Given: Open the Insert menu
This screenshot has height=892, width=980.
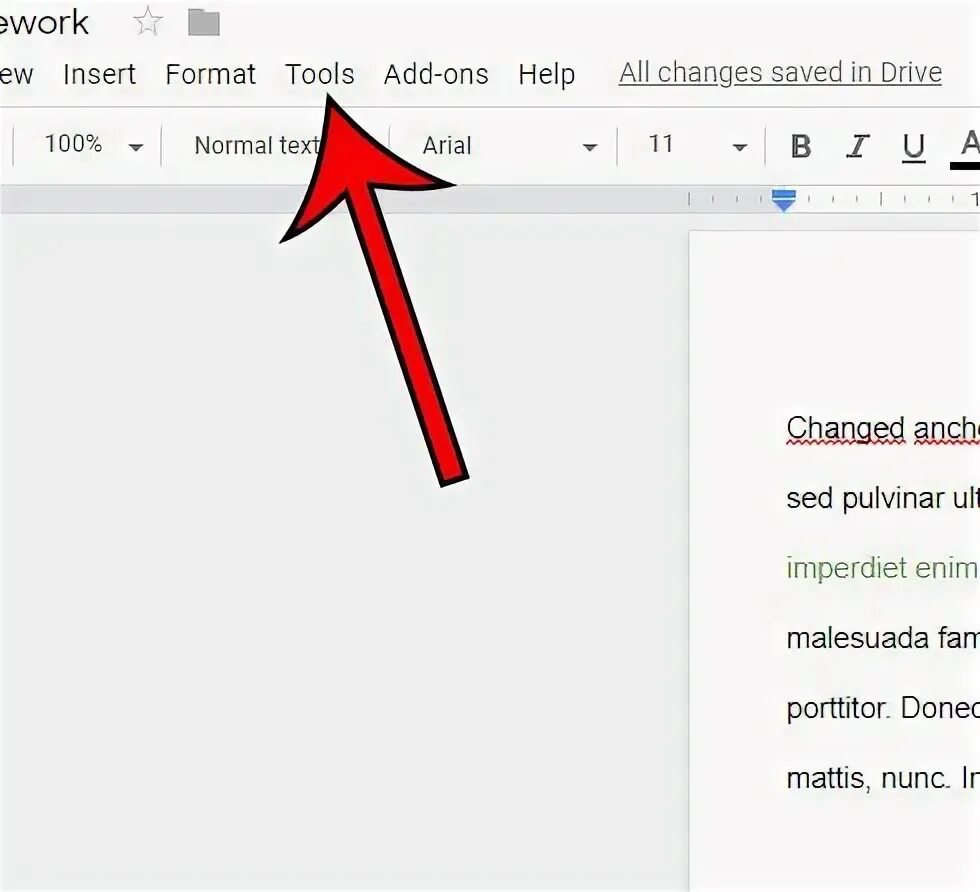Looking at the screenshot, I should click(x=99, y=74).
